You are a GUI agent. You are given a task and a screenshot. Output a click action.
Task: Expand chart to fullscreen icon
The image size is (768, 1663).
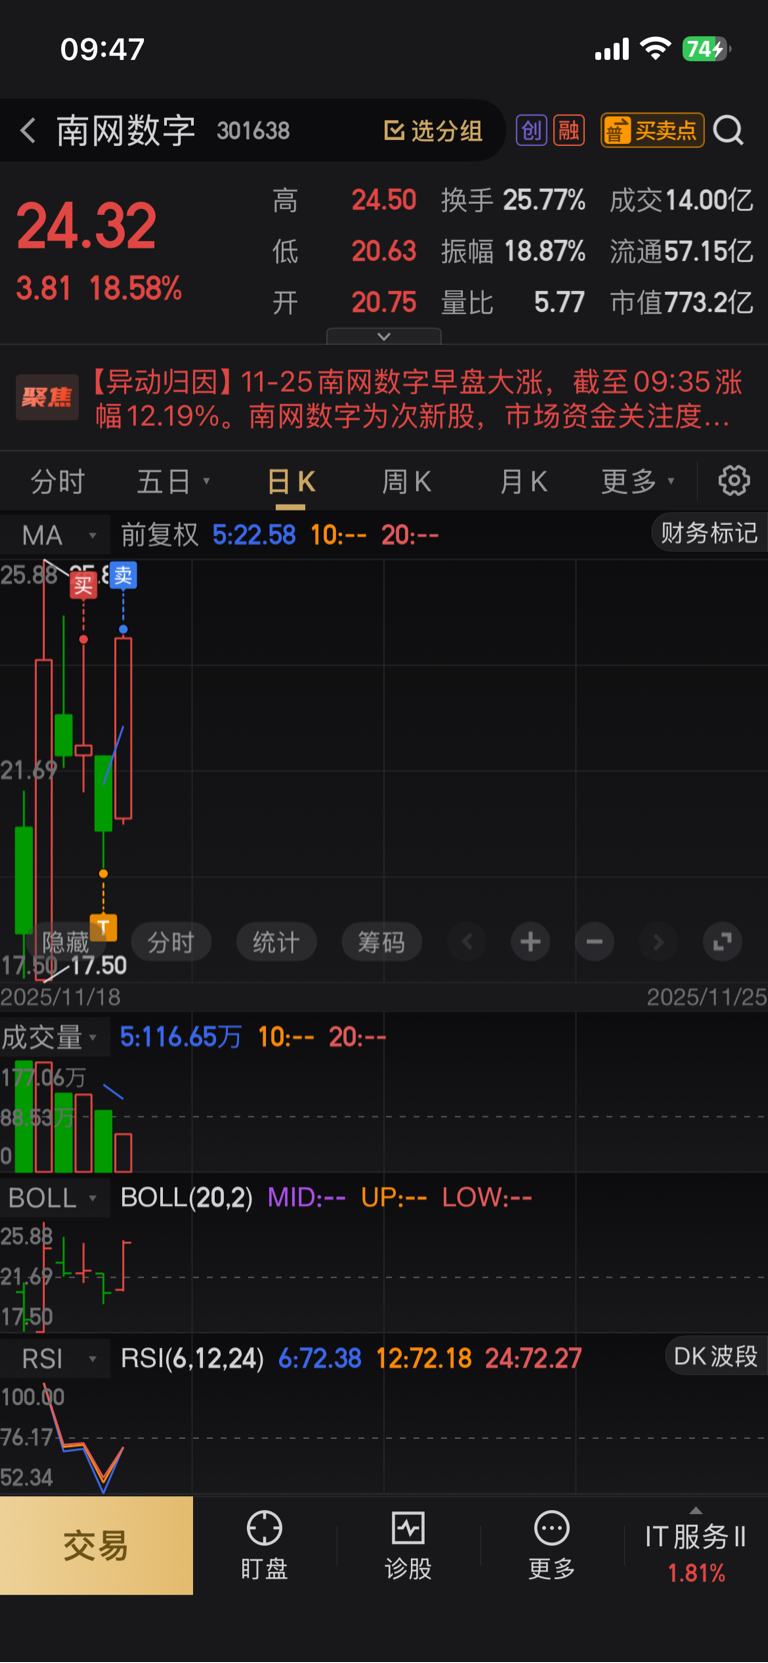click(722, 942)
